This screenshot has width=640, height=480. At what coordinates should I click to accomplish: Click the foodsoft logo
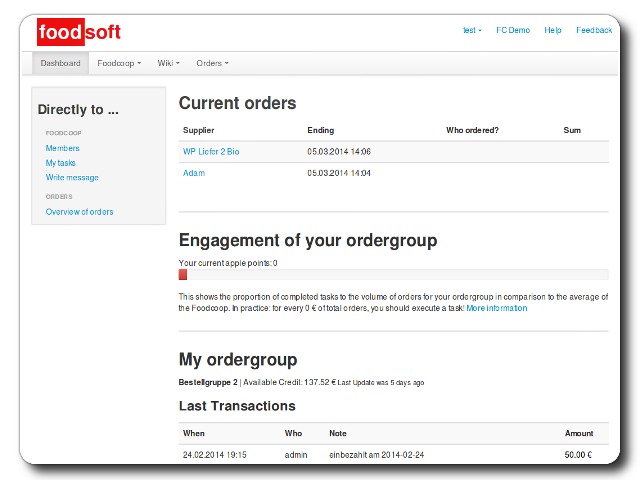(79, 32)
